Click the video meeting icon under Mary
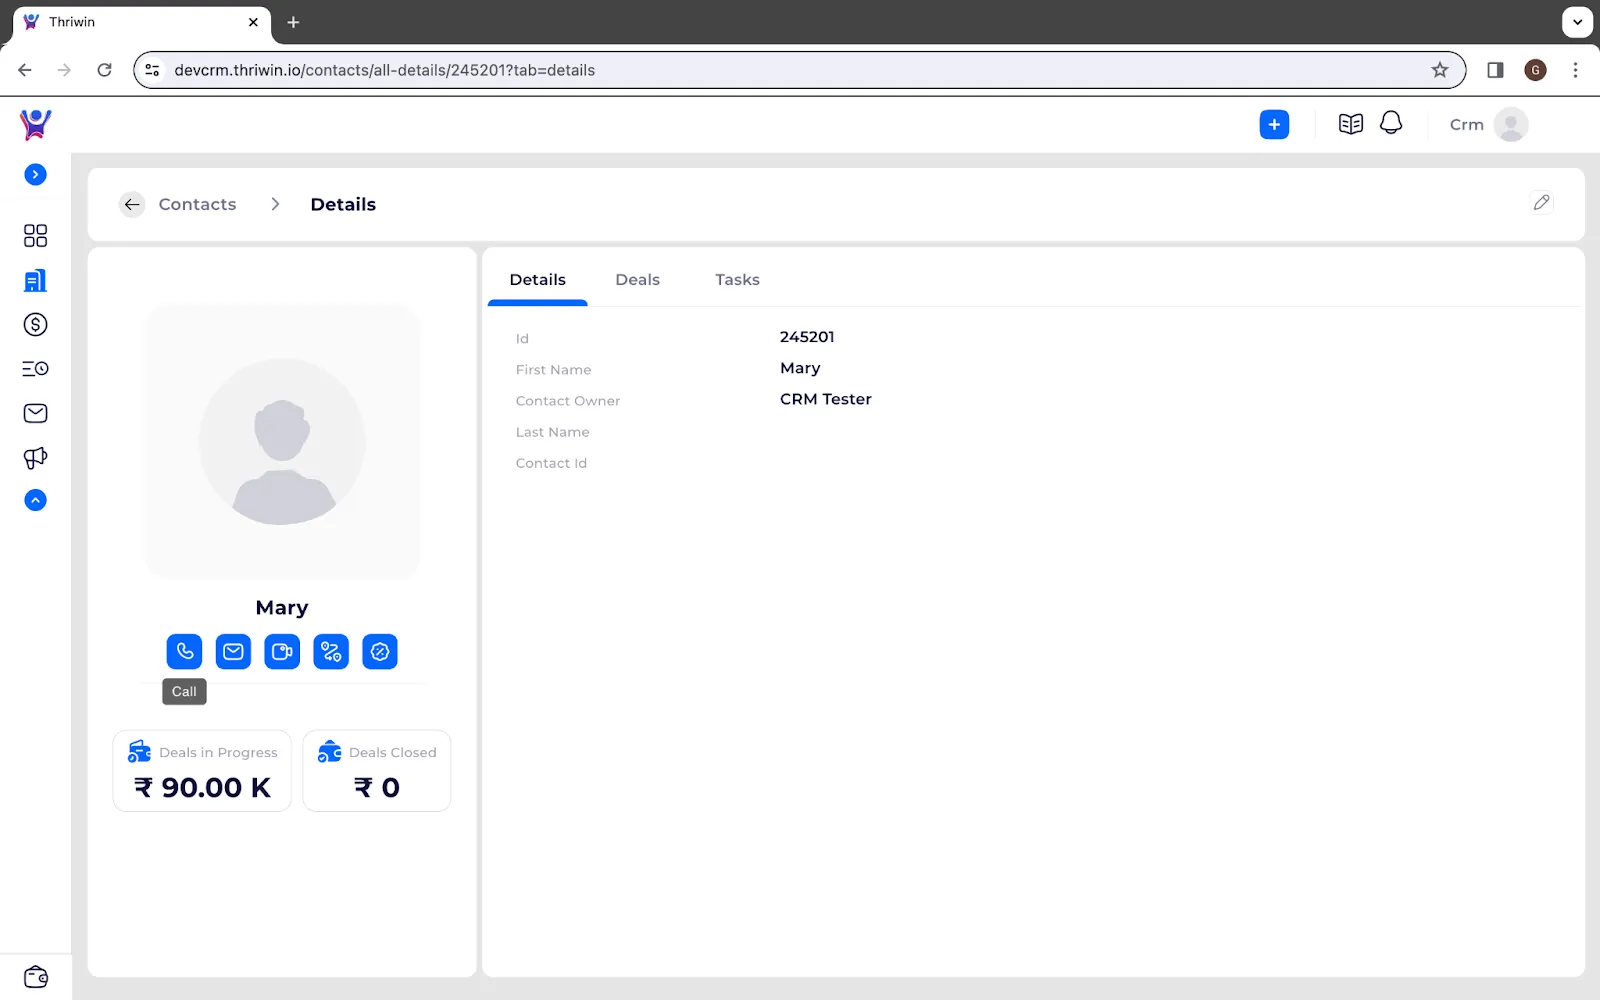The image size is (1600, 1000). tap(282, 652)
